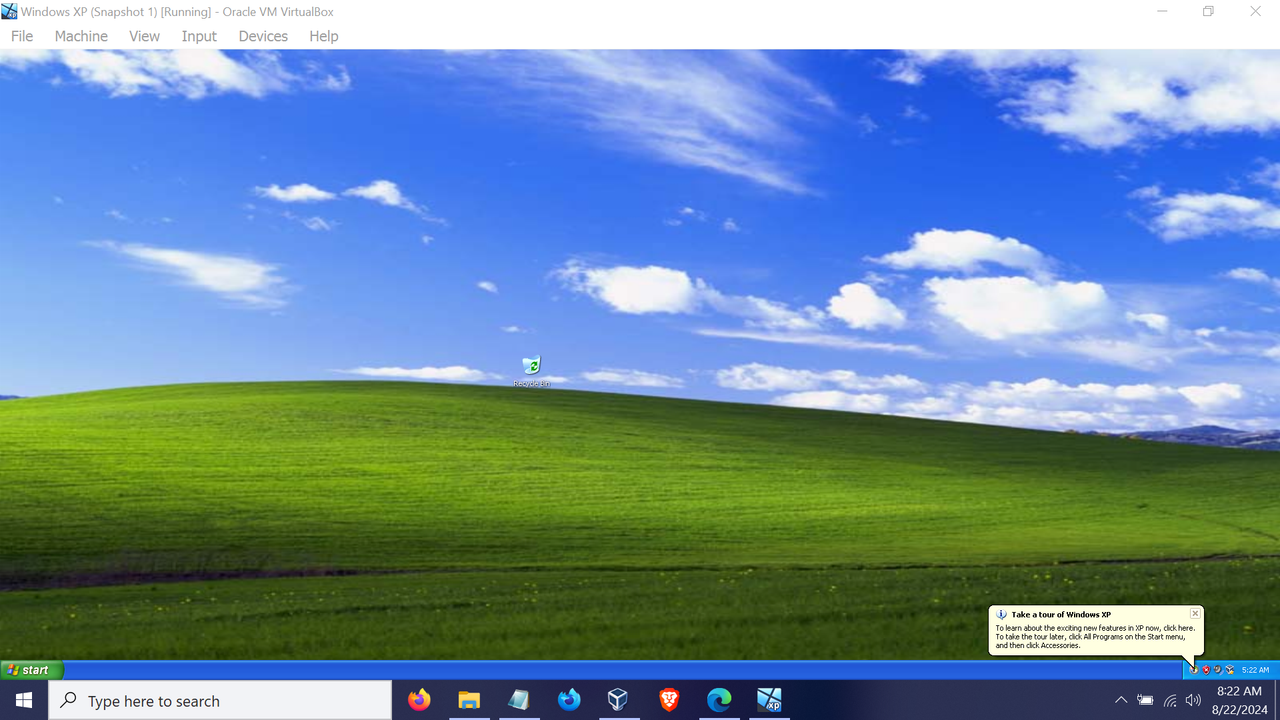This screenshot has height=720, width=1280.
Task: Select the Windows XP VM window in the taskbar
Action: pyautogui.click(x=768, y=699)
